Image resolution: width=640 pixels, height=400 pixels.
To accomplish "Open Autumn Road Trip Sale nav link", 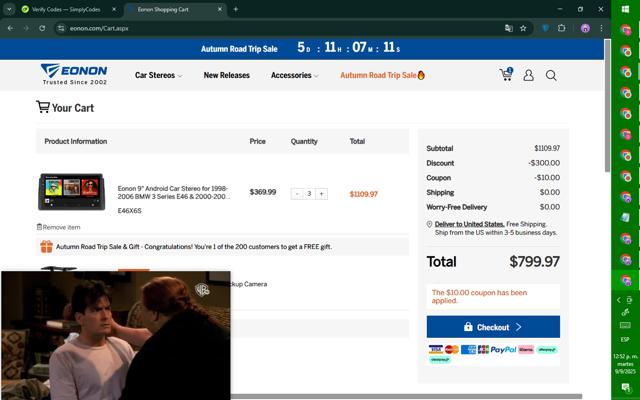I will pos(382,75).
